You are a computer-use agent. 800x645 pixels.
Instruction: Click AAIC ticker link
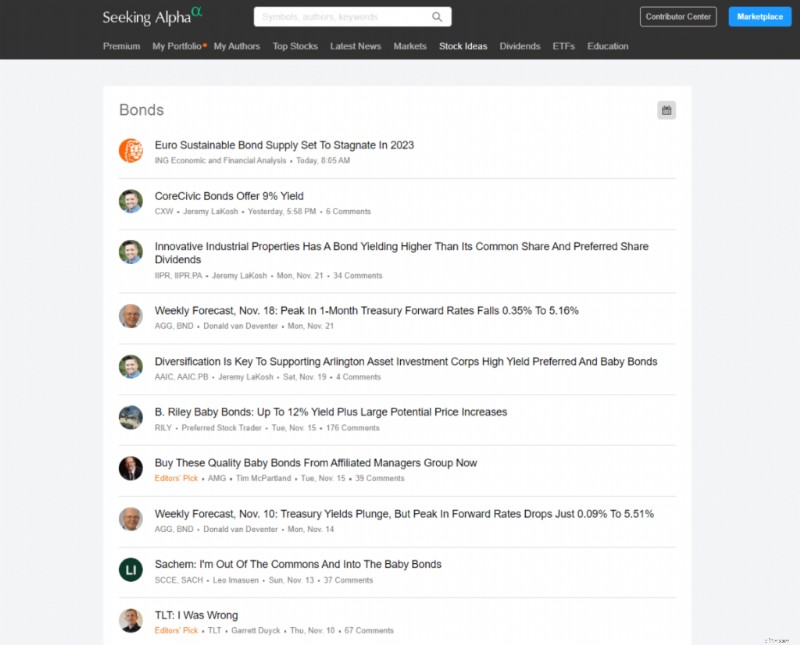163,377
